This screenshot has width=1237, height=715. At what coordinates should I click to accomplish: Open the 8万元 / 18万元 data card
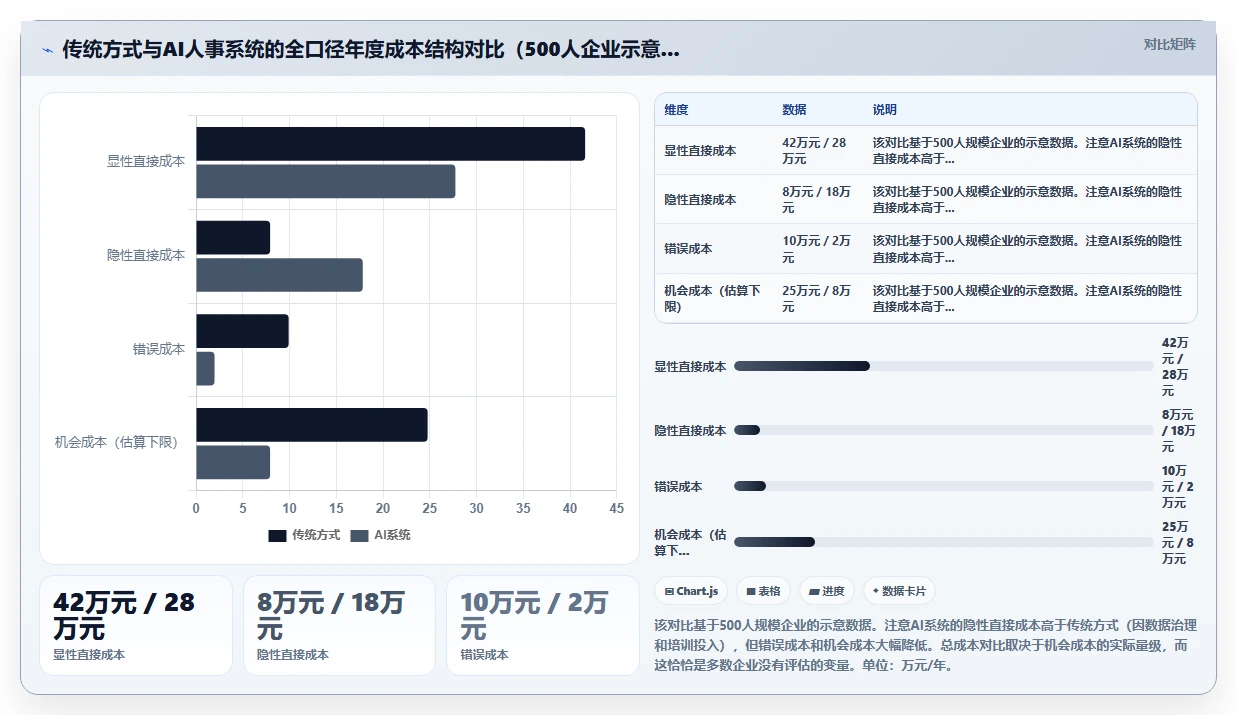click(339, 625)
